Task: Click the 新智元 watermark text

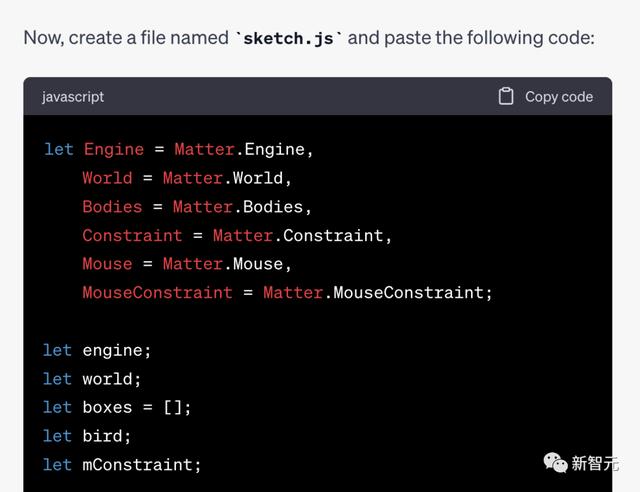Action: 595,463
